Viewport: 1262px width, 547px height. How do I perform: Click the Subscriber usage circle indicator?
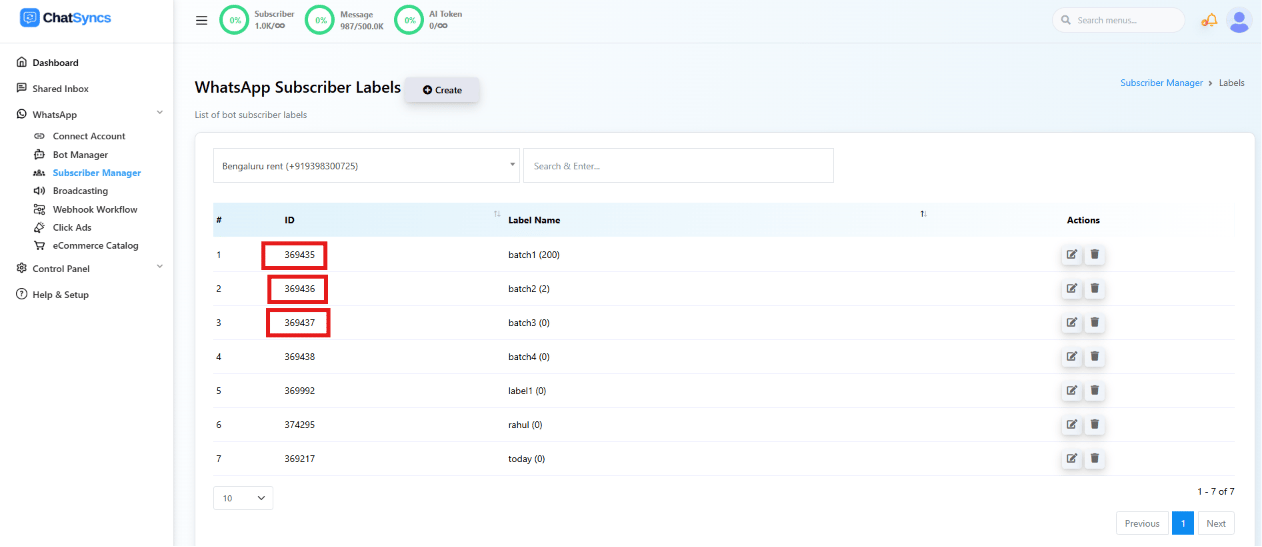coord(234,20)
